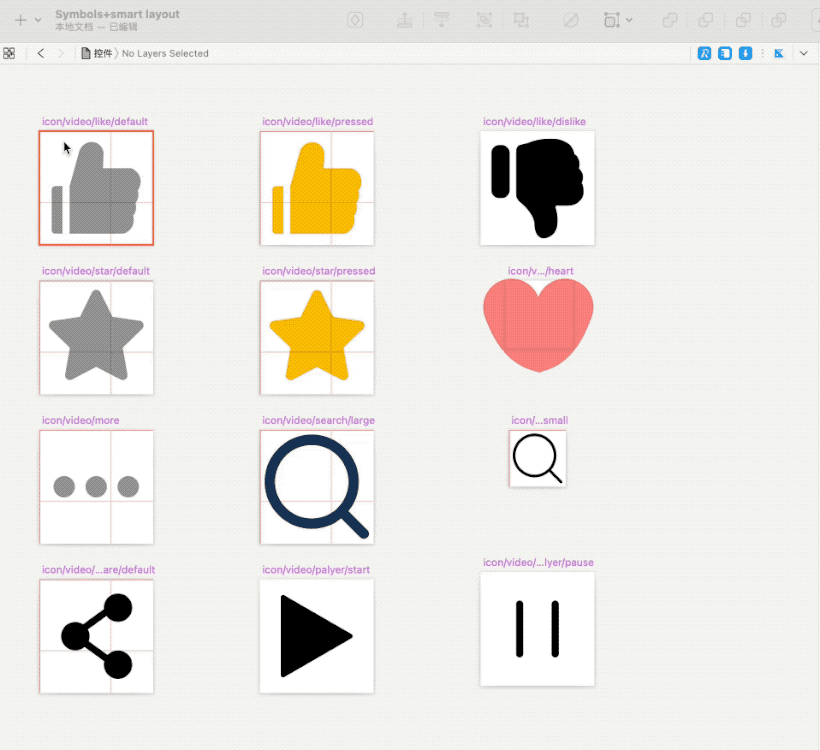The height and width of the screenshot is (750, 820).
Task: Click the blue download arrow plugin icon
Action: pyautogui.click(x=745, y=53)
